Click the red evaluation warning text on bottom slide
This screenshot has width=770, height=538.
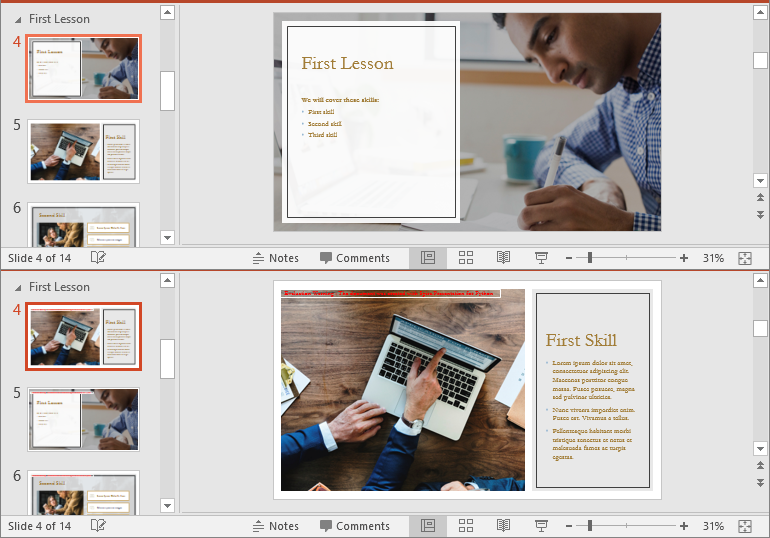(x=389, y=293)
